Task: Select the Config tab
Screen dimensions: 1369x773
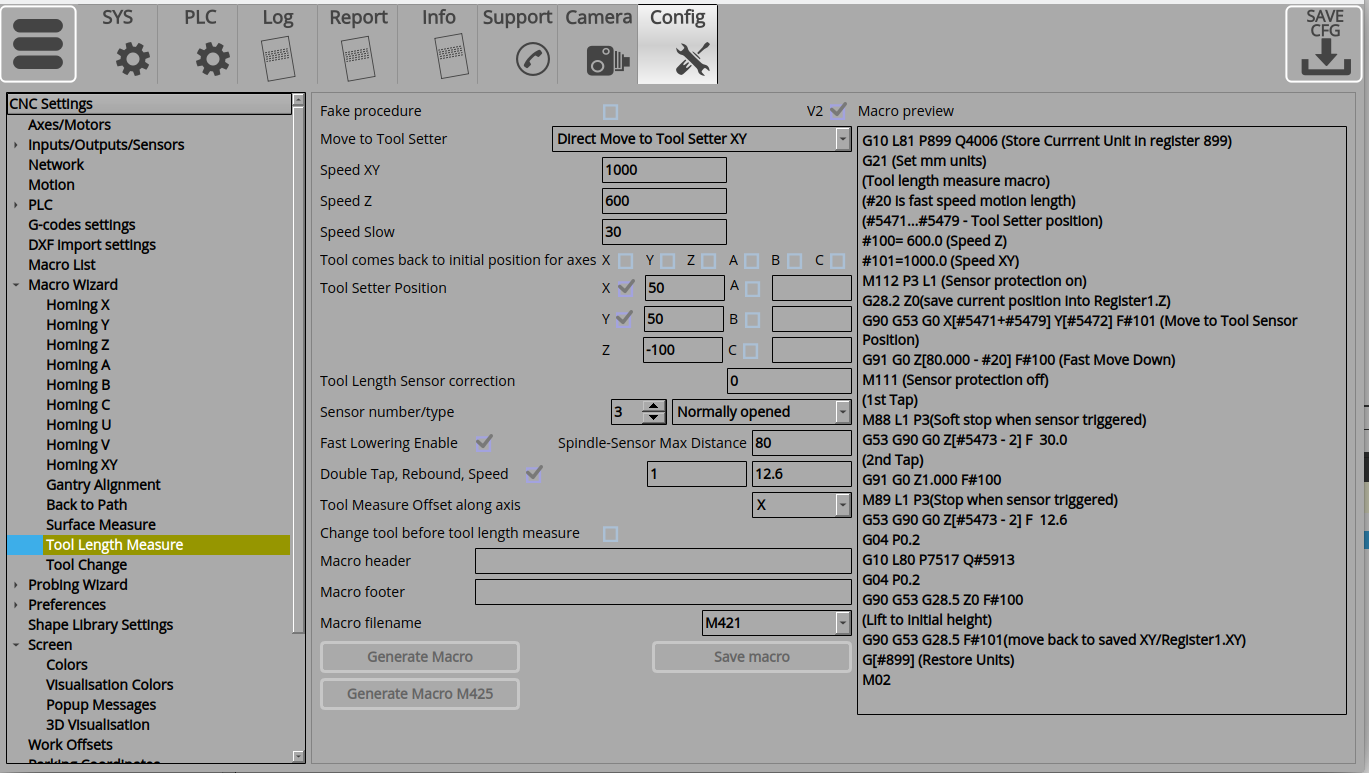Action: pyautogui.click(x=677, y=18)
